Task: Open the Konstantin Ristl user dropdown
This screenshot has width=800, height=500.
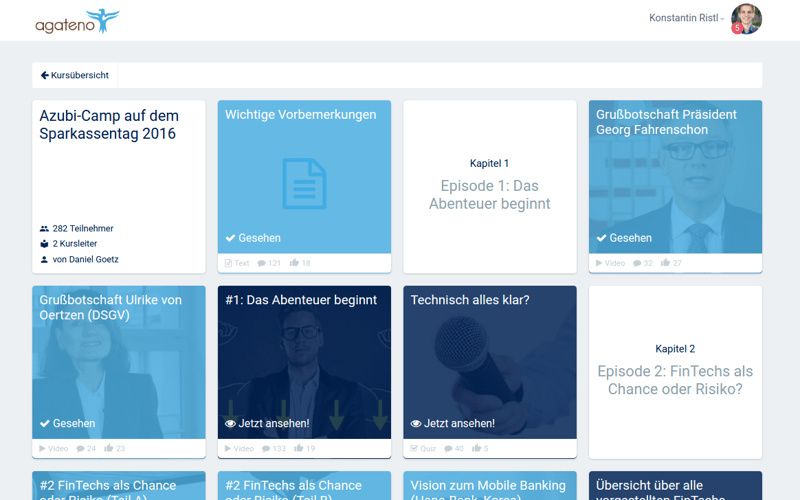Action: tap(686, 18)
